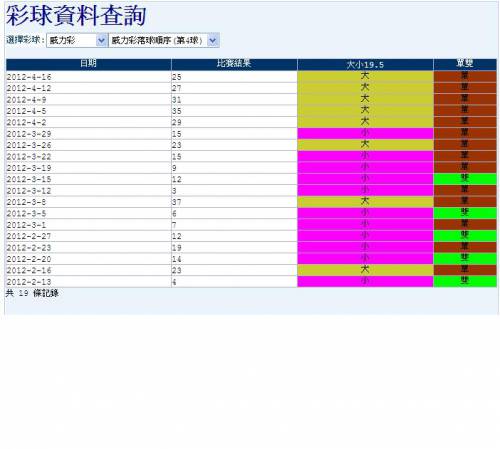Click the 2012-2-13 date cell

pyautogui.click(x=88, y=282)
